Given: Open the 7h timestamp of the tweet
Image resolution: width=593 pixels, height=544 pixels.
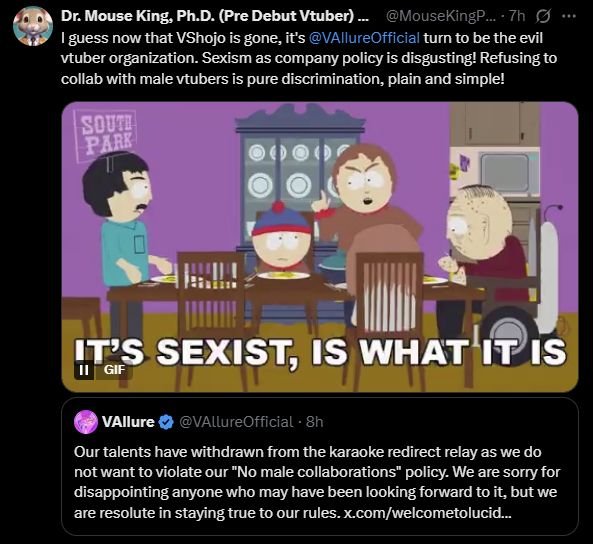Looking at the screenshot, I should 517,16.
